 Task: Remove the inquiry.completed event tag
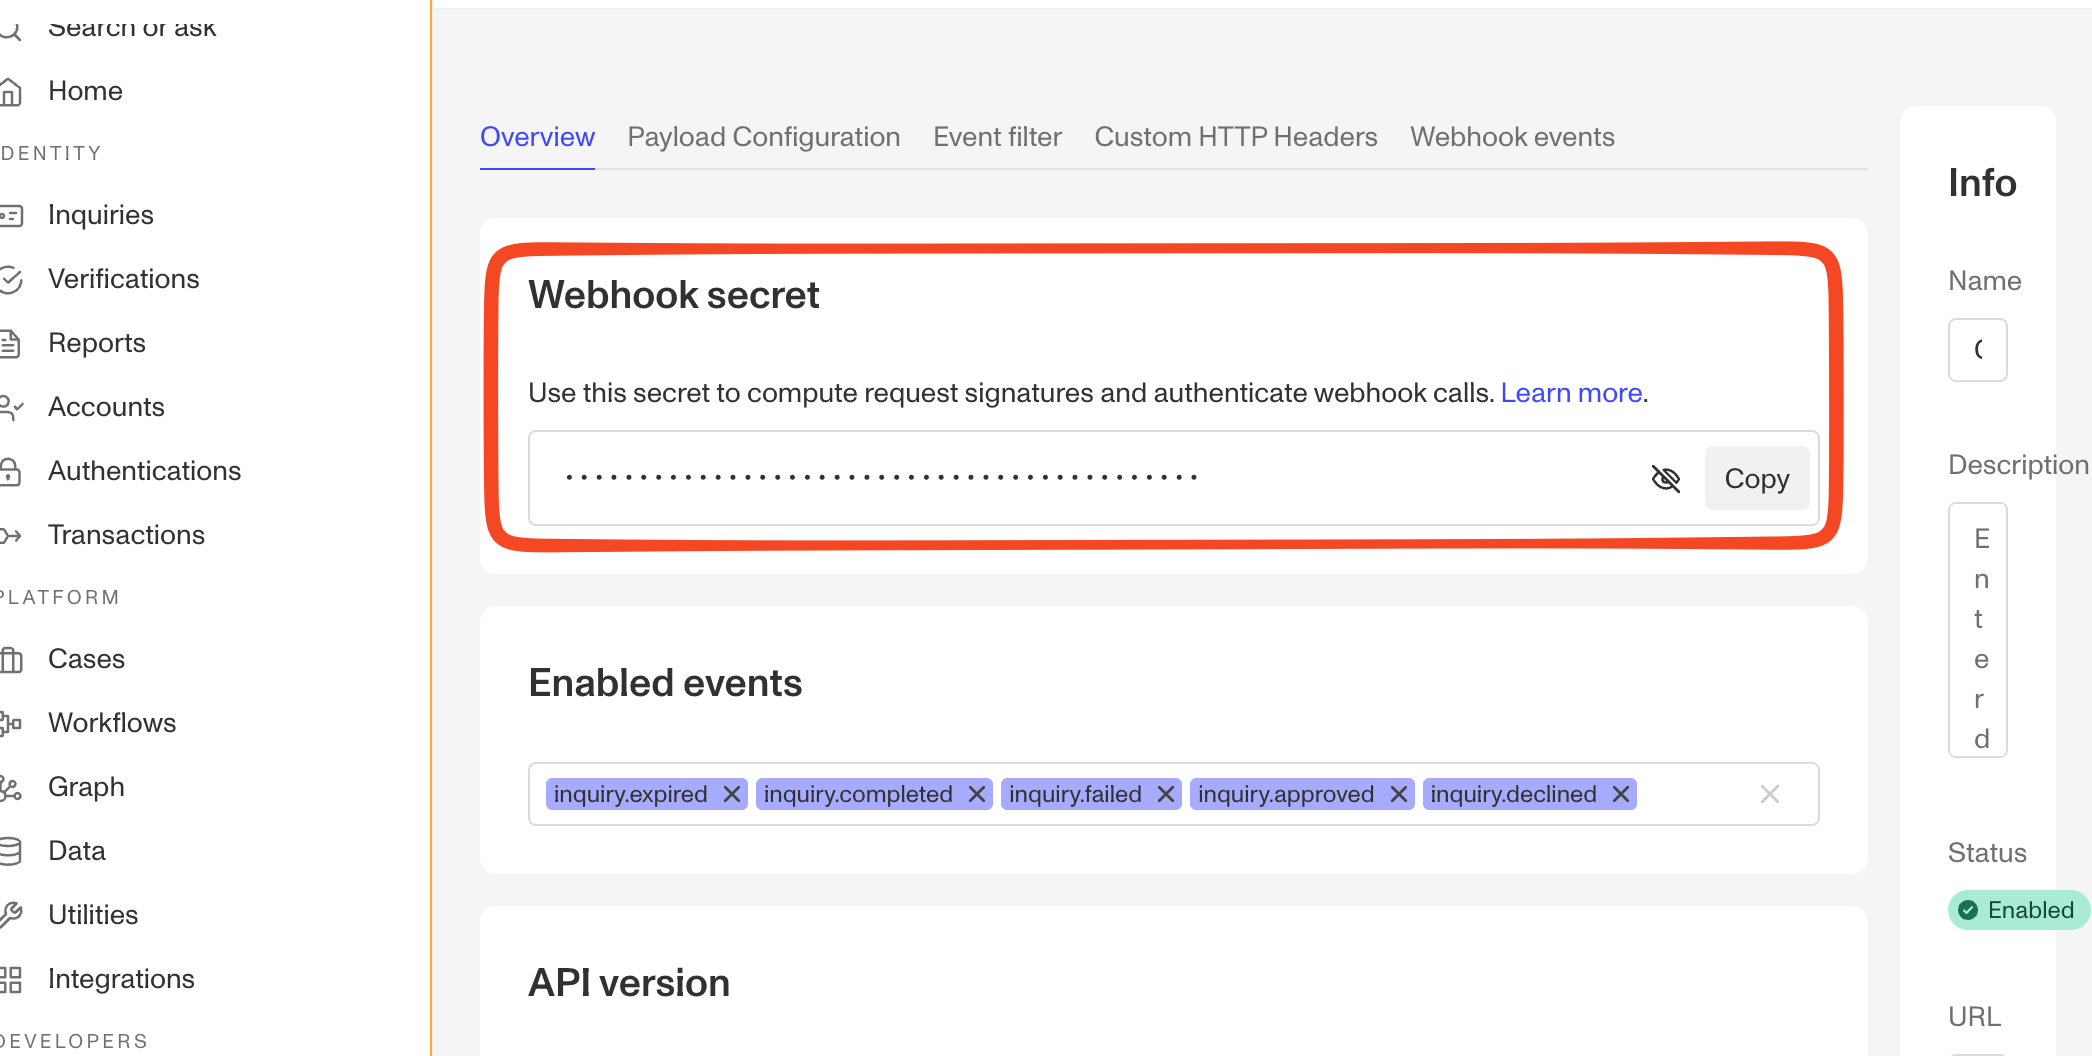[x=977, y=794]
